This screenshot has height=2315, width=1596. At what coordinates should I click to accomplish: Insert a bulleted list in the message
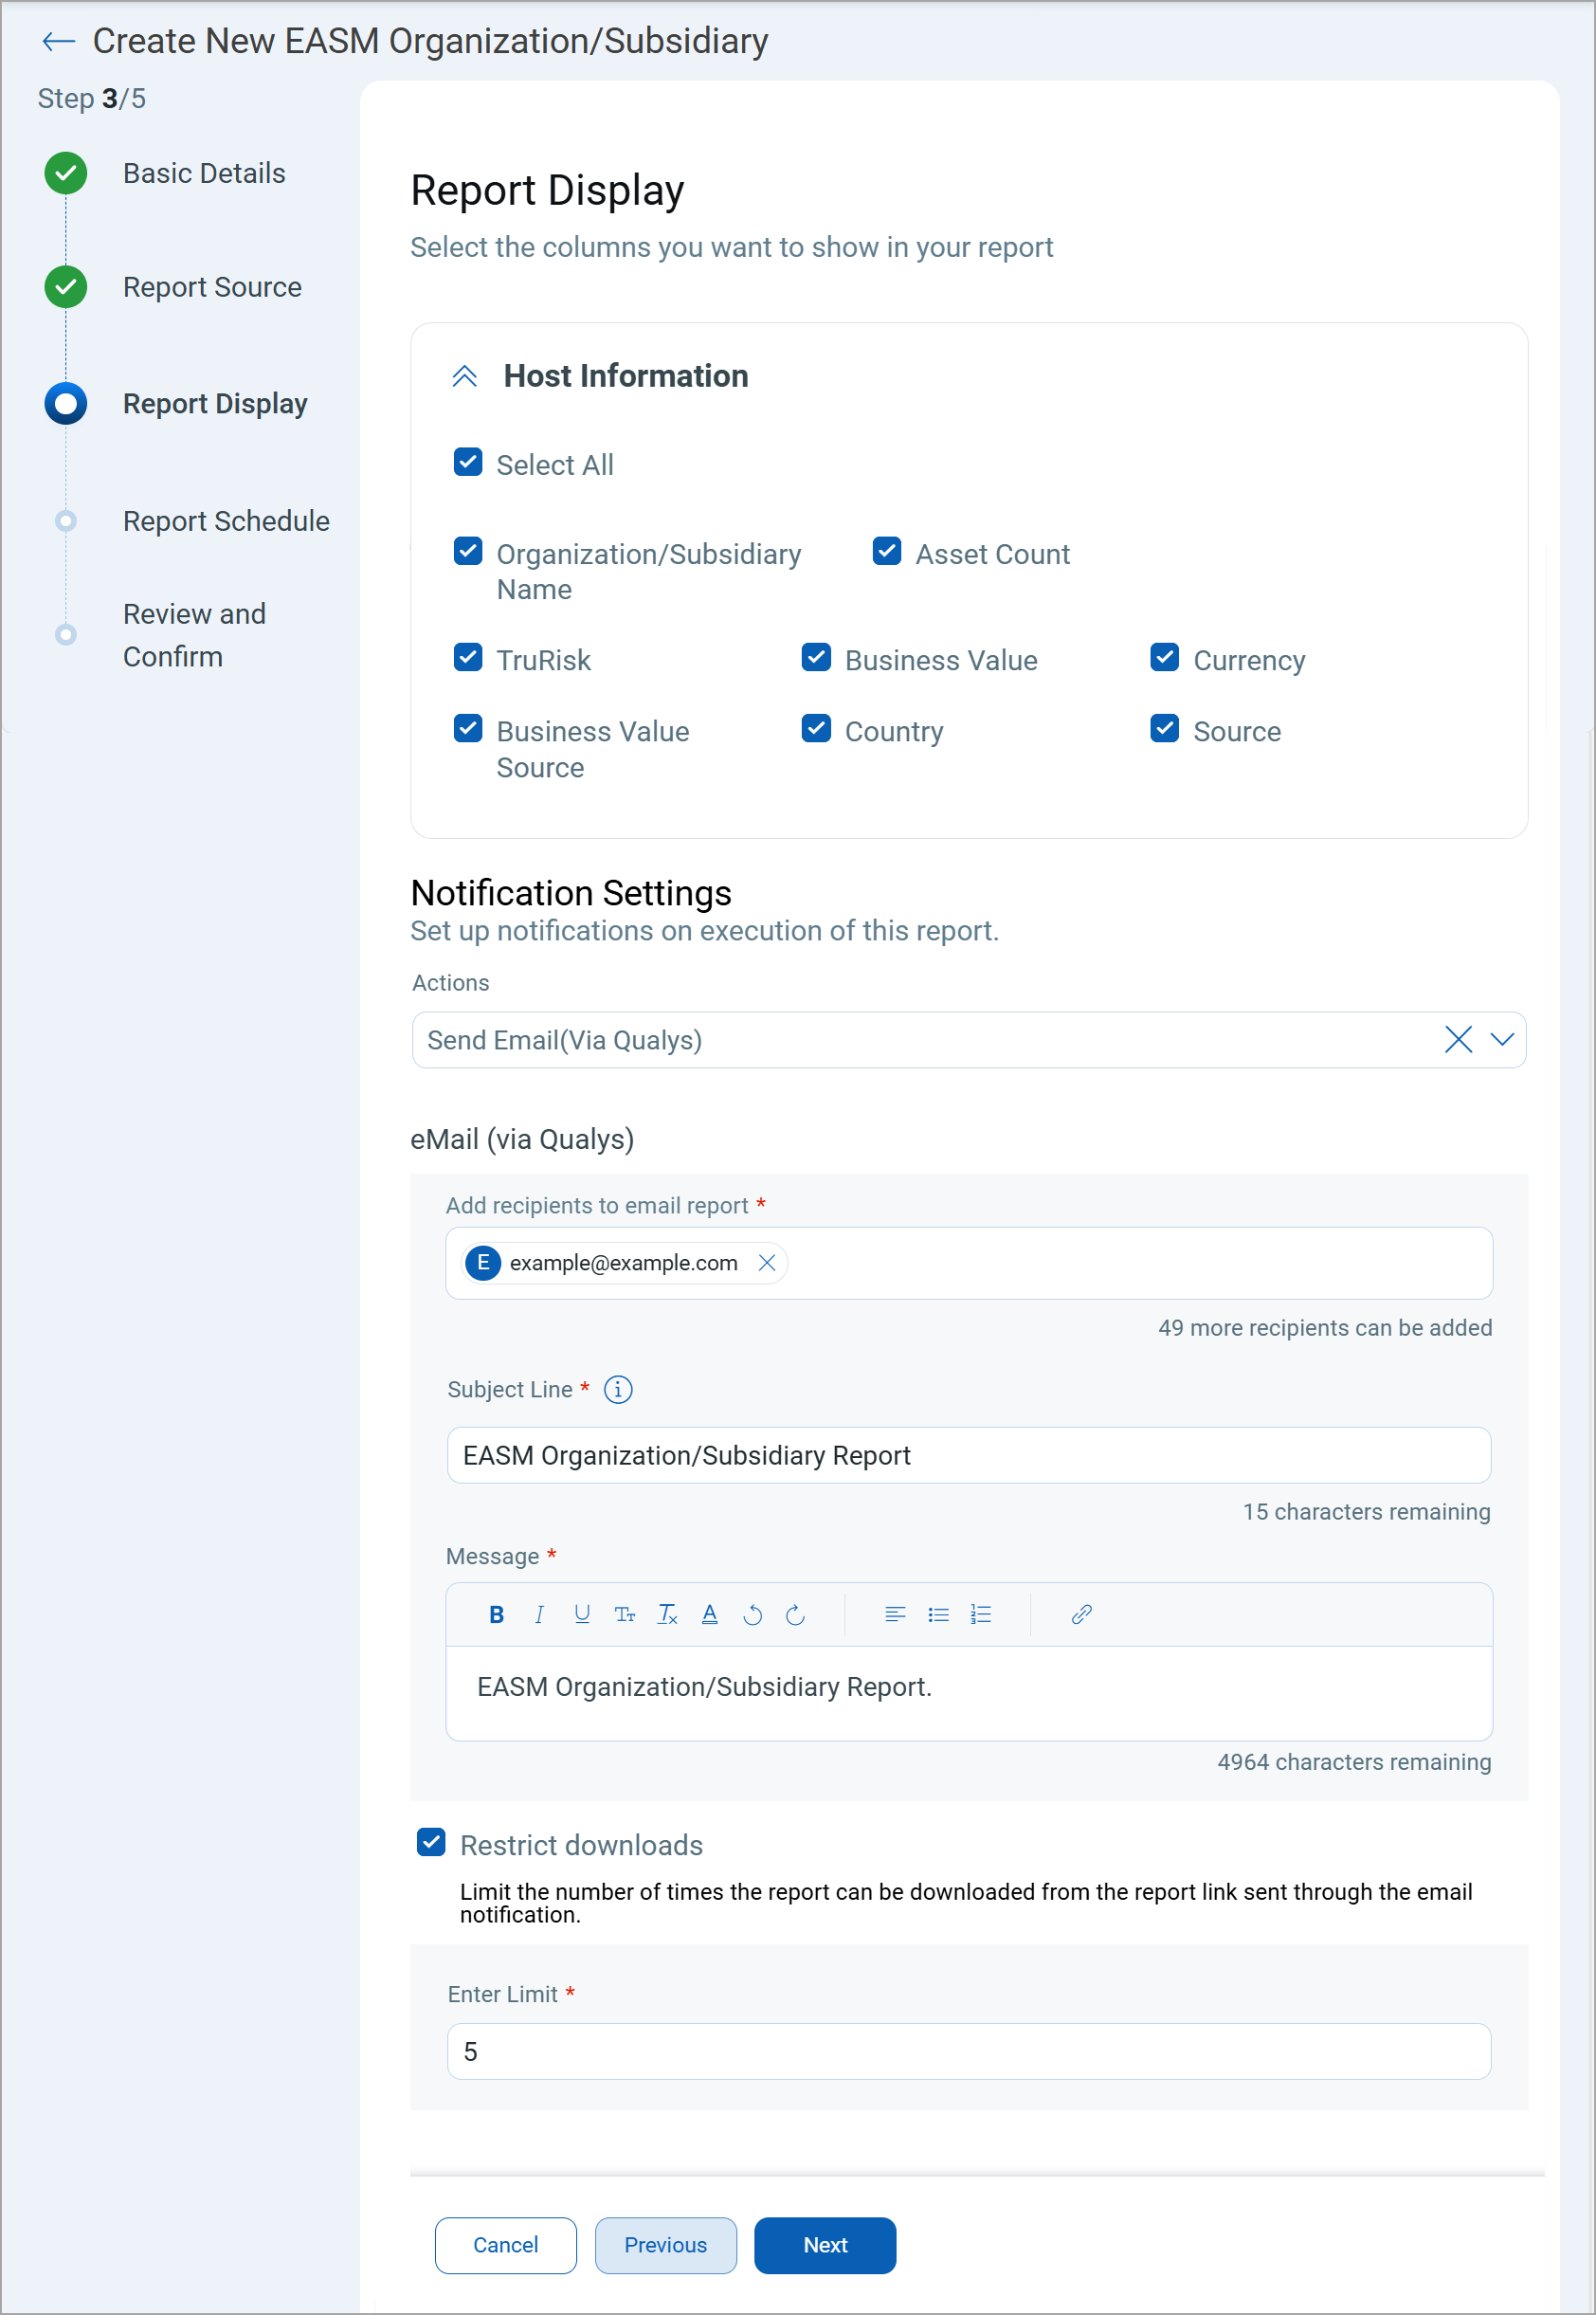pos(938,1614)
